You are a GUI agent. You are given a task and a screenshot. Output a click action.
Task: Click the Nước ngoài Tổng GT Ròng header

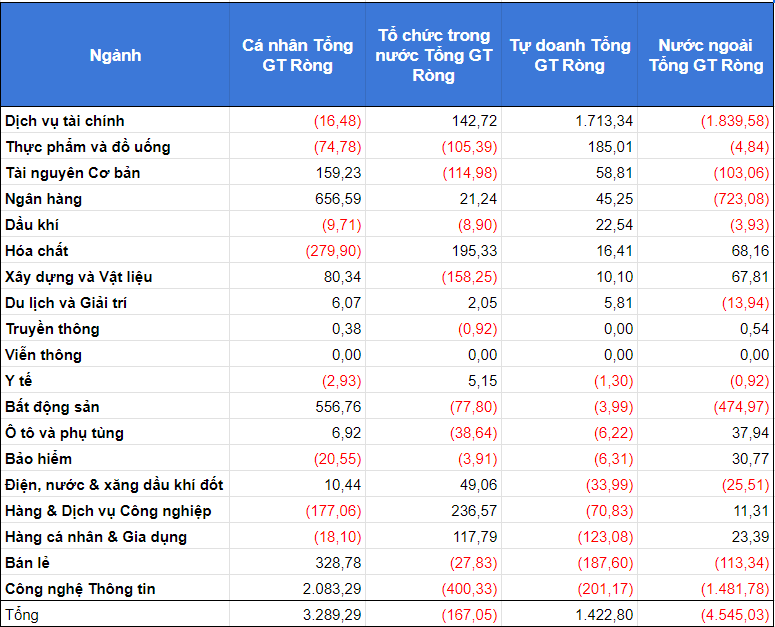pyautogui.click(x=706, y=55)
